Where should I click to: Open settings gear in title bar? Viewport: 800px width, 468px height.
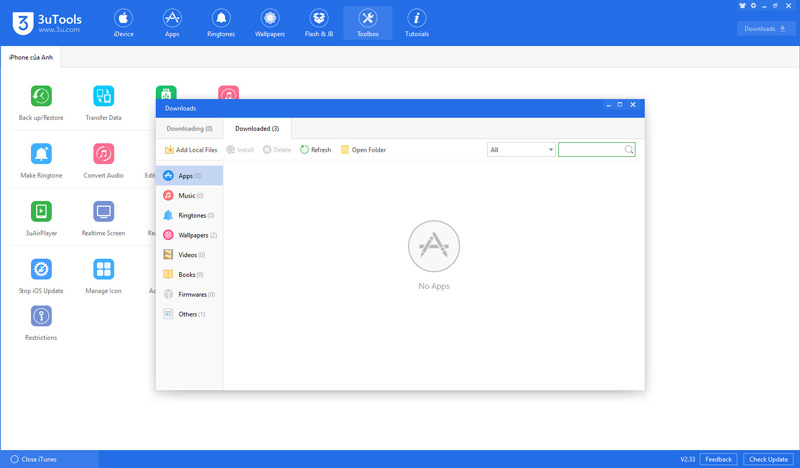[x=753, y=6]
